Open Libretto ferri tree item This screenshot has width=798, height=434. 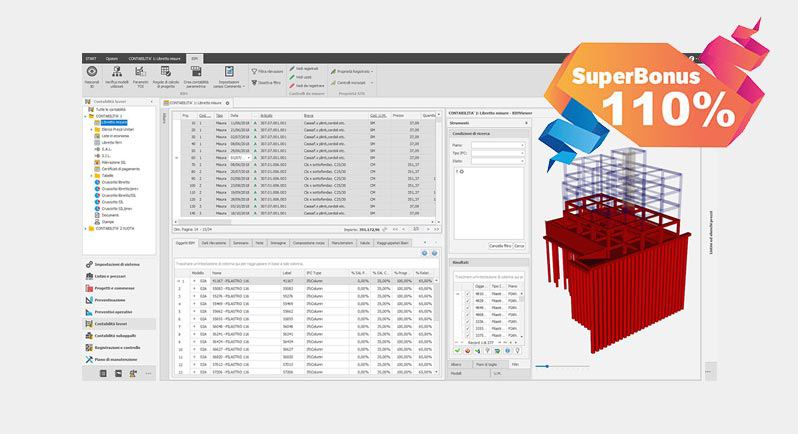pos(111,142)
